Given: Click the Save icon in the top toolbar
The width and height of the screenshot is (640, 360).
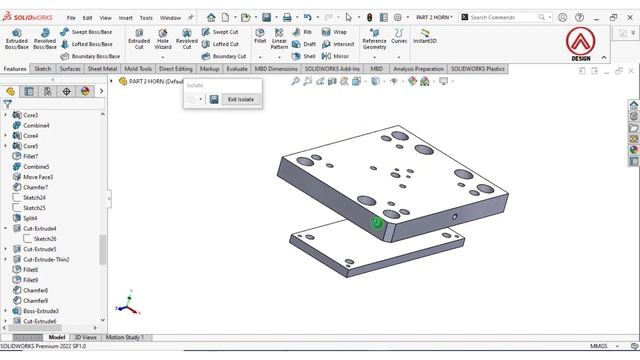Looking at the screenshot, I should [267, 18].
